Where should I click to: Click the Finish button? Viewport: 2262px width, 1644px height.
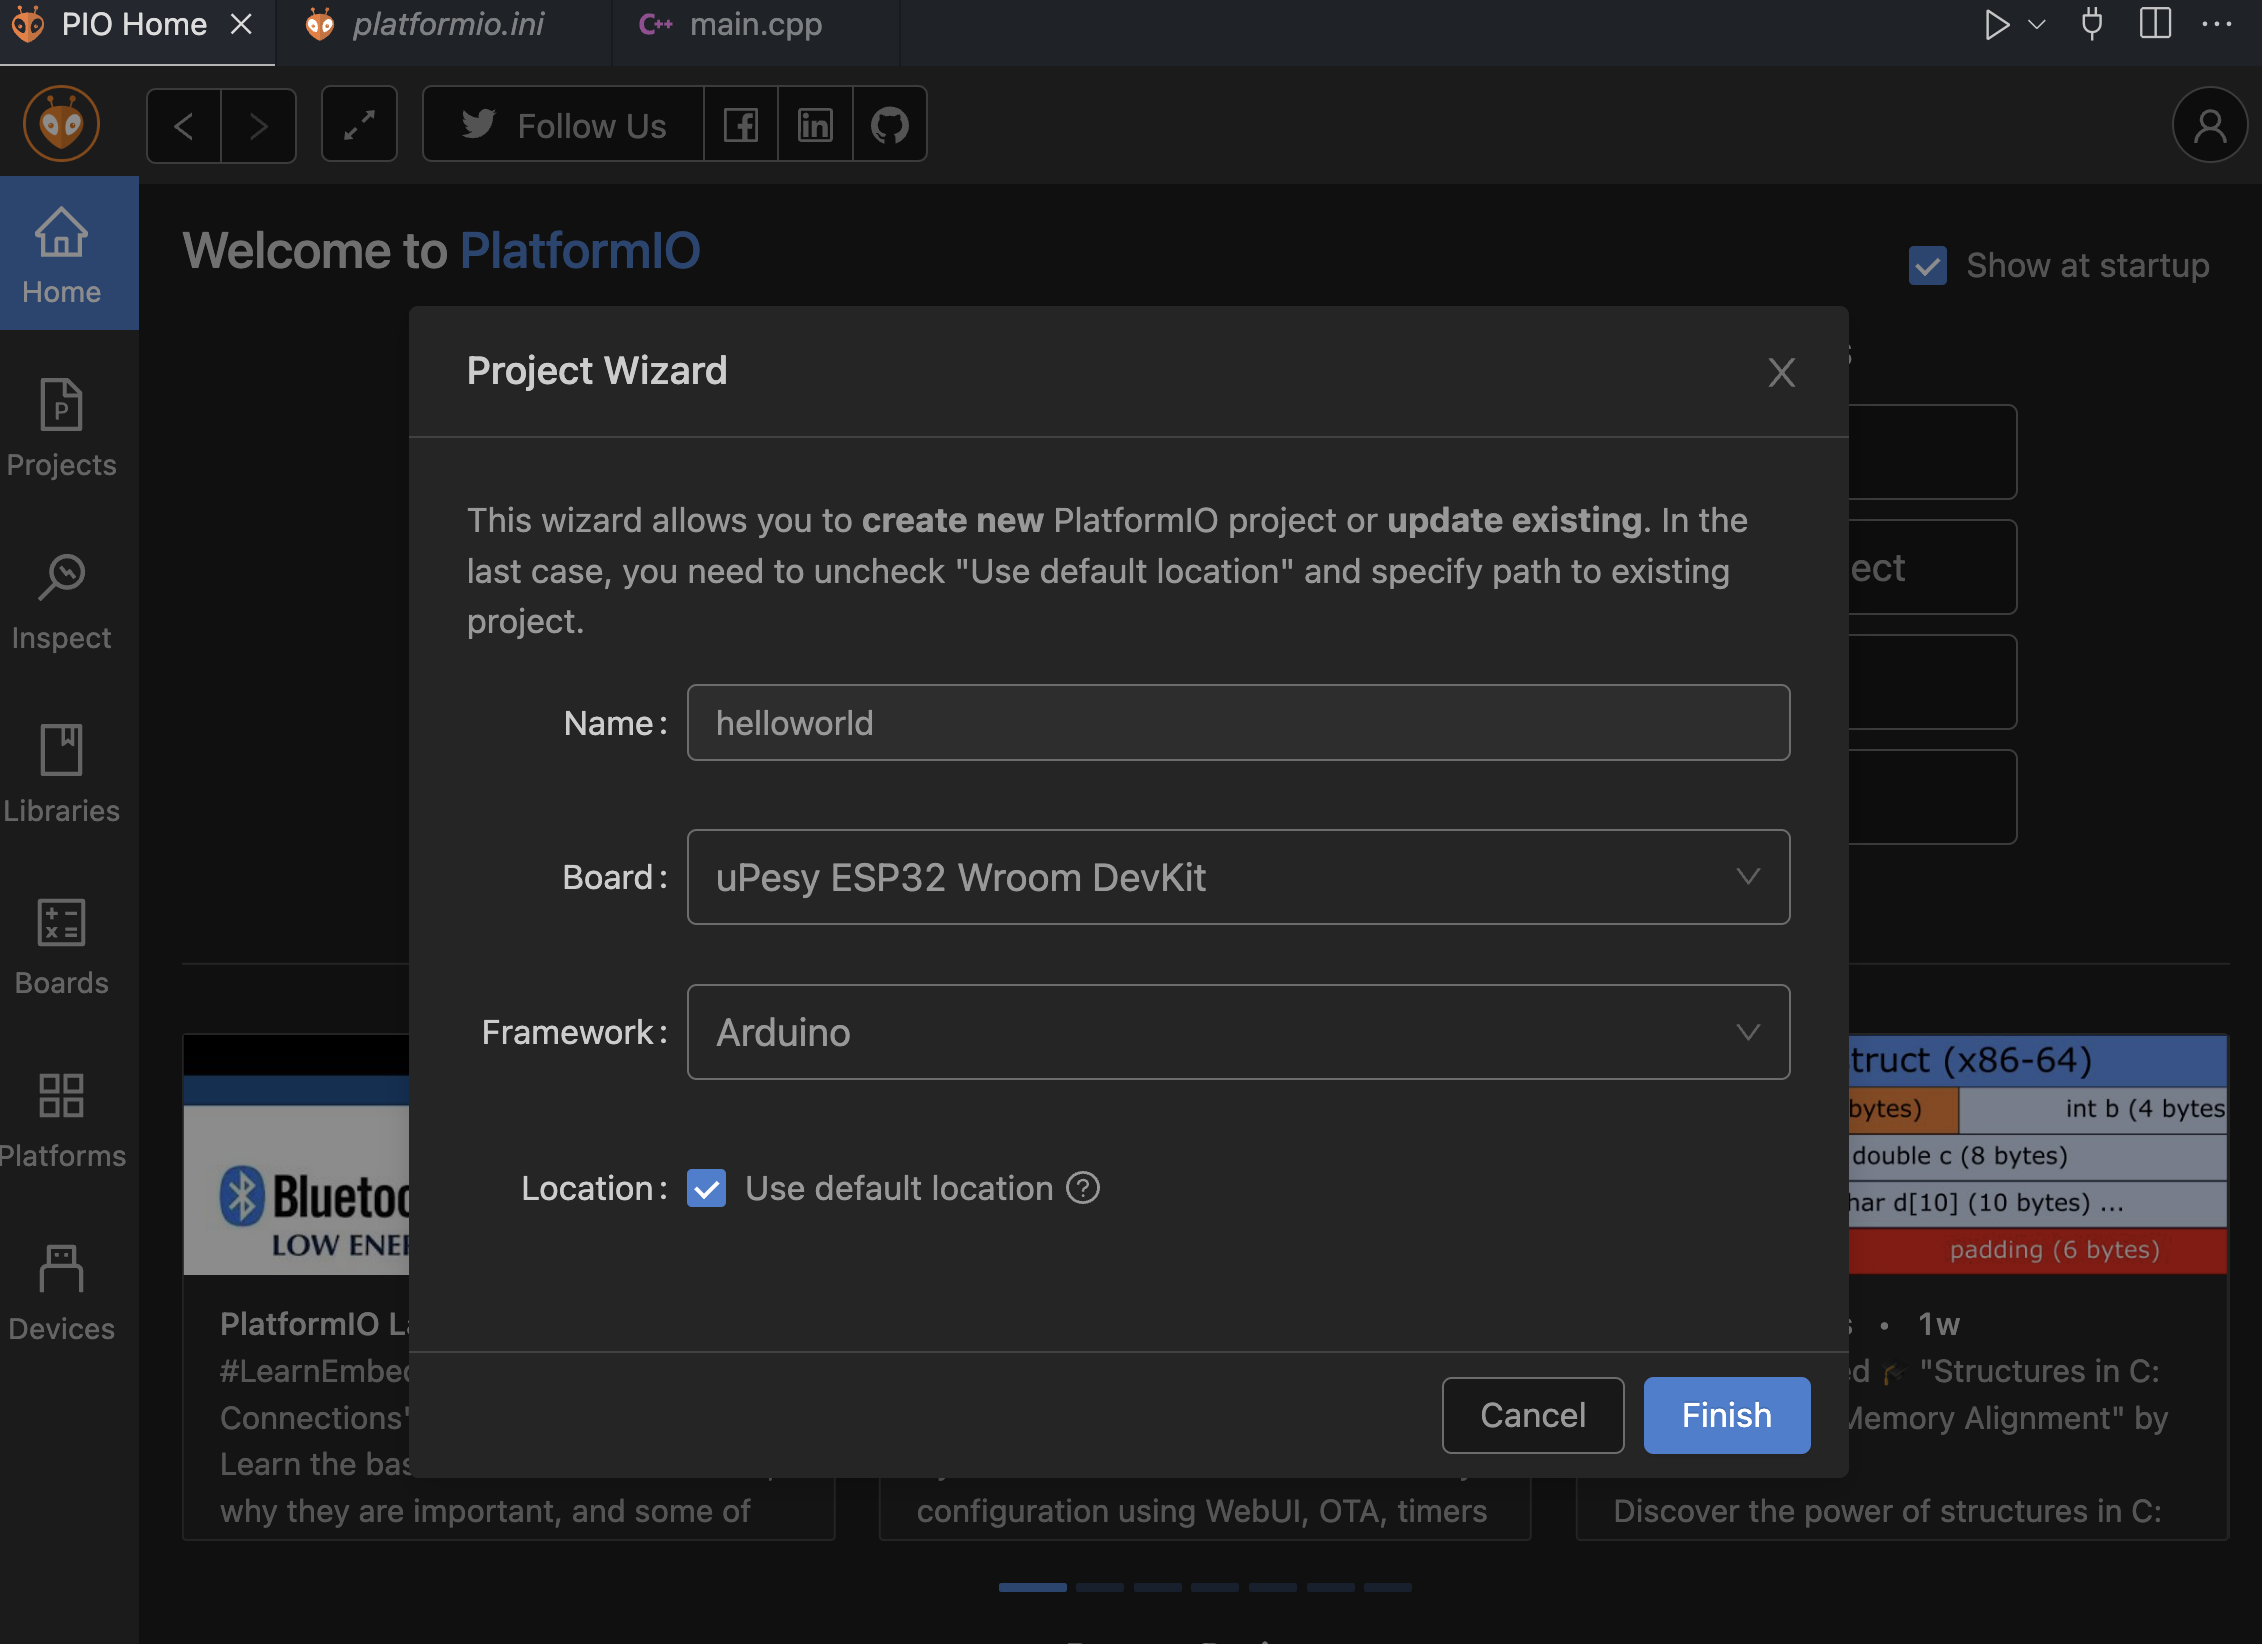point(1726,1415)
